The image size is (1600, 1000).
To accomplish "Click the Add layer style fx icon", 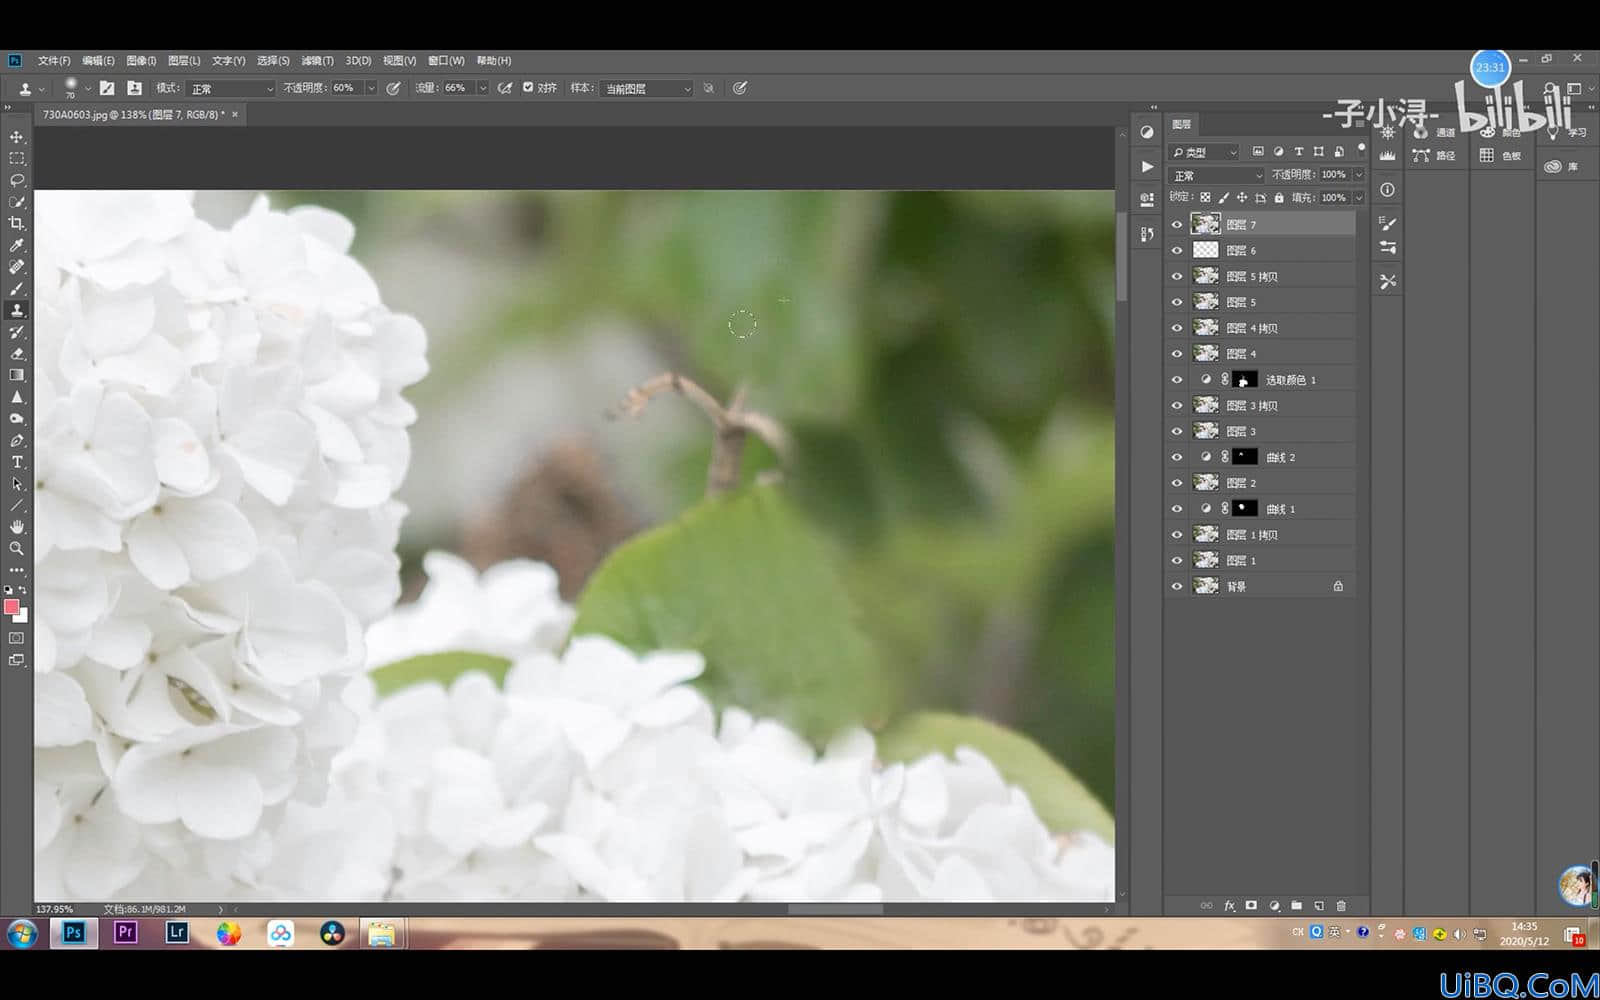I will (x=1229, y=906).
